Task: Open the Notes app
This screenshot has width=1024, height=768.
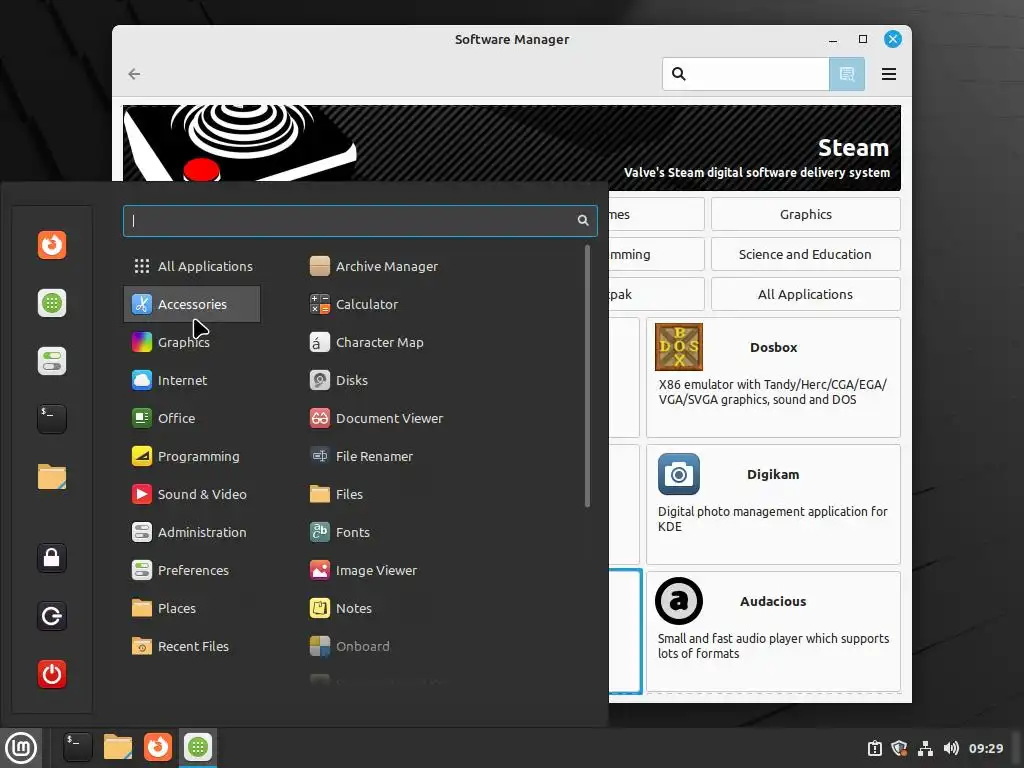Action: pyautogui.click(x=341, y=608)
